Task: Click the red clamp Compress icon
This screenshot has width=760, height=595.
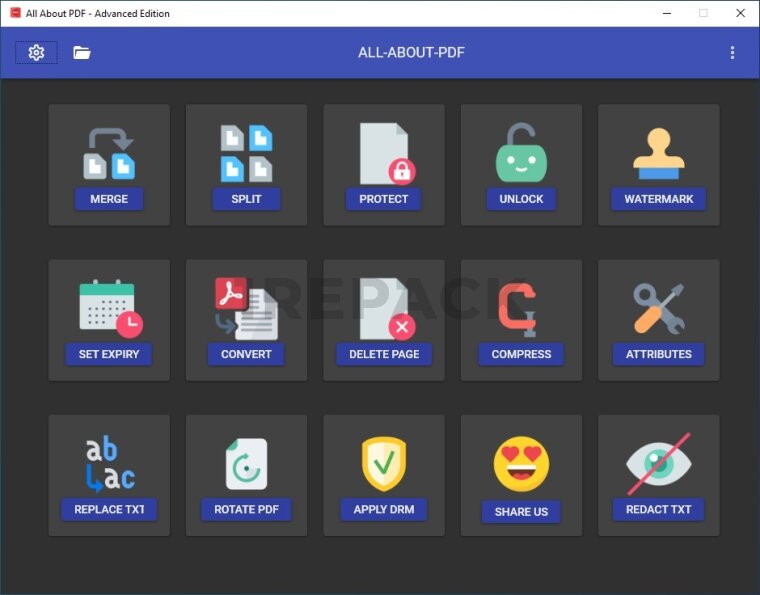Action: coord(521,308)
